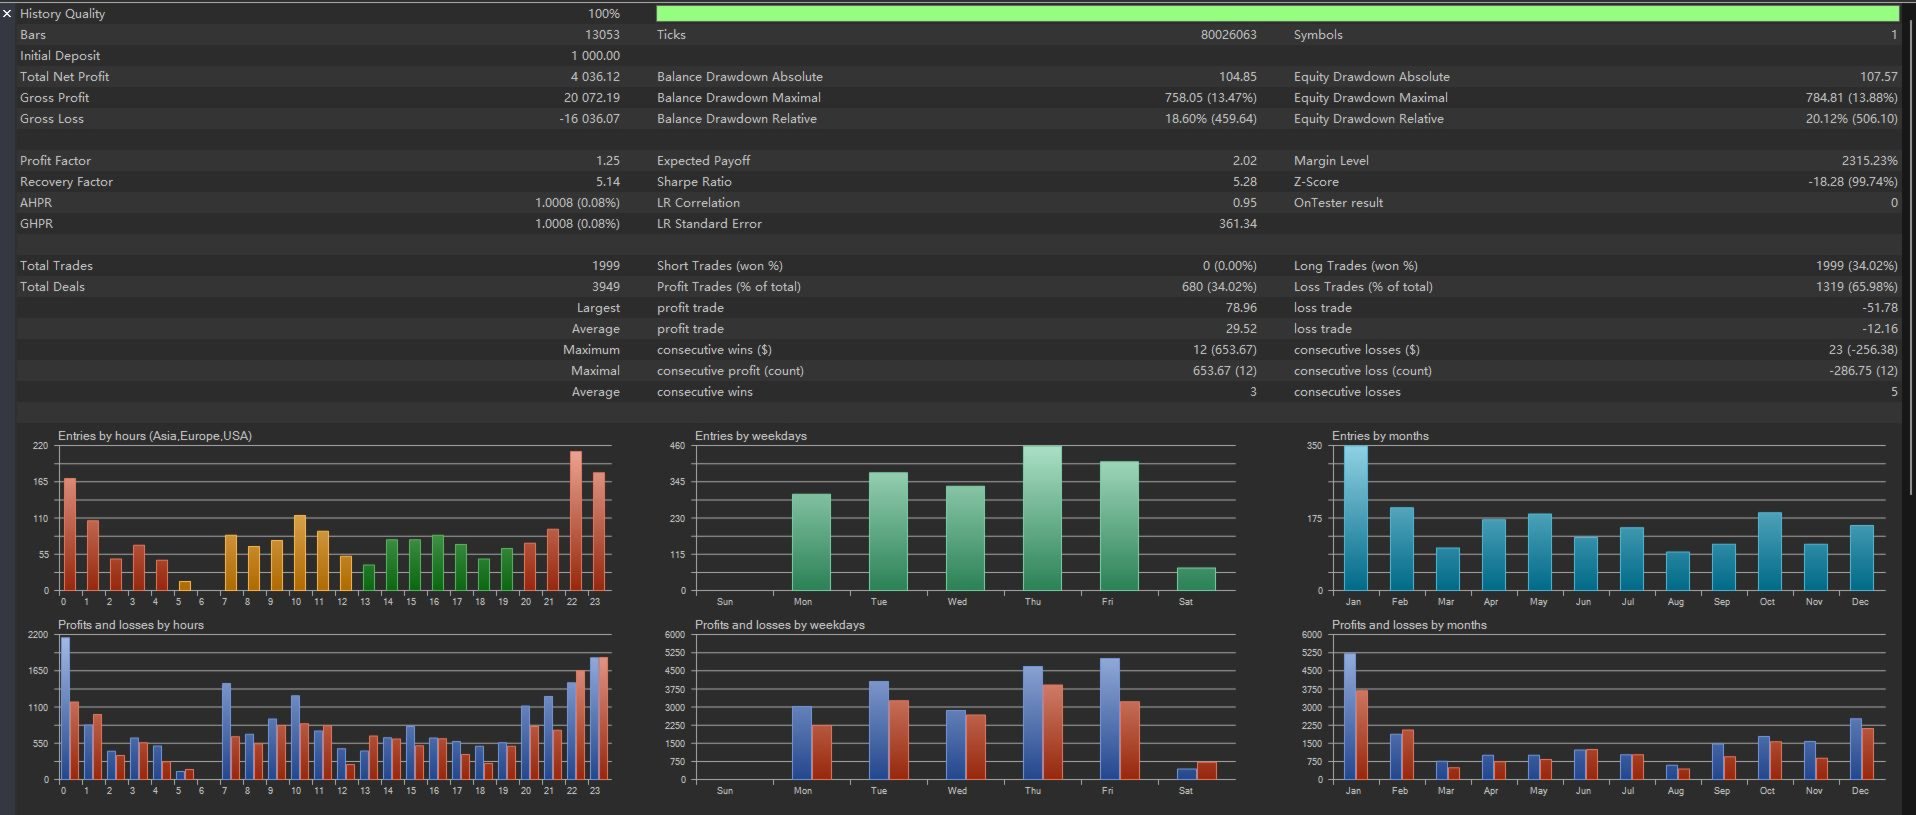Select the Bars value "13053"
Image resolution: width=1916 pixels, height=815 pixels.
click(x=602, y=35)
